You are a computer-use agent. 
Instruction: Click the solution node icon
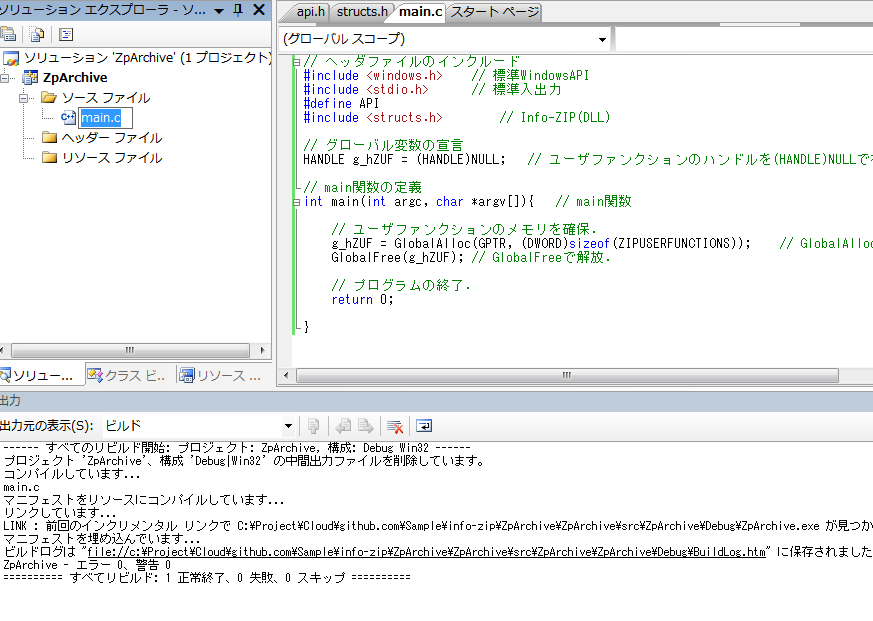pos(11,58)
